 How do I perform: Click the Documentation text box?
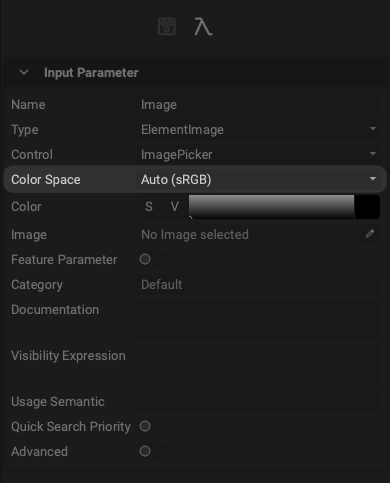tap(258, 320)
